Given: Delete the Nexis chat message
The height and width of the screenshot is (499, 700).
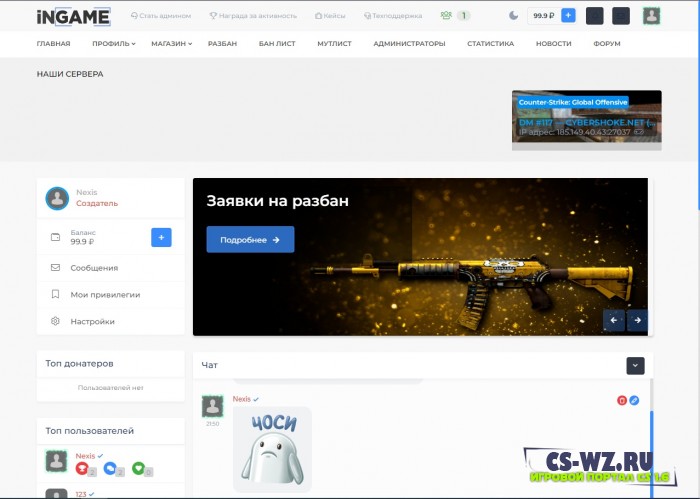Looking at the screenshot, I should click(x=622, y=400).
